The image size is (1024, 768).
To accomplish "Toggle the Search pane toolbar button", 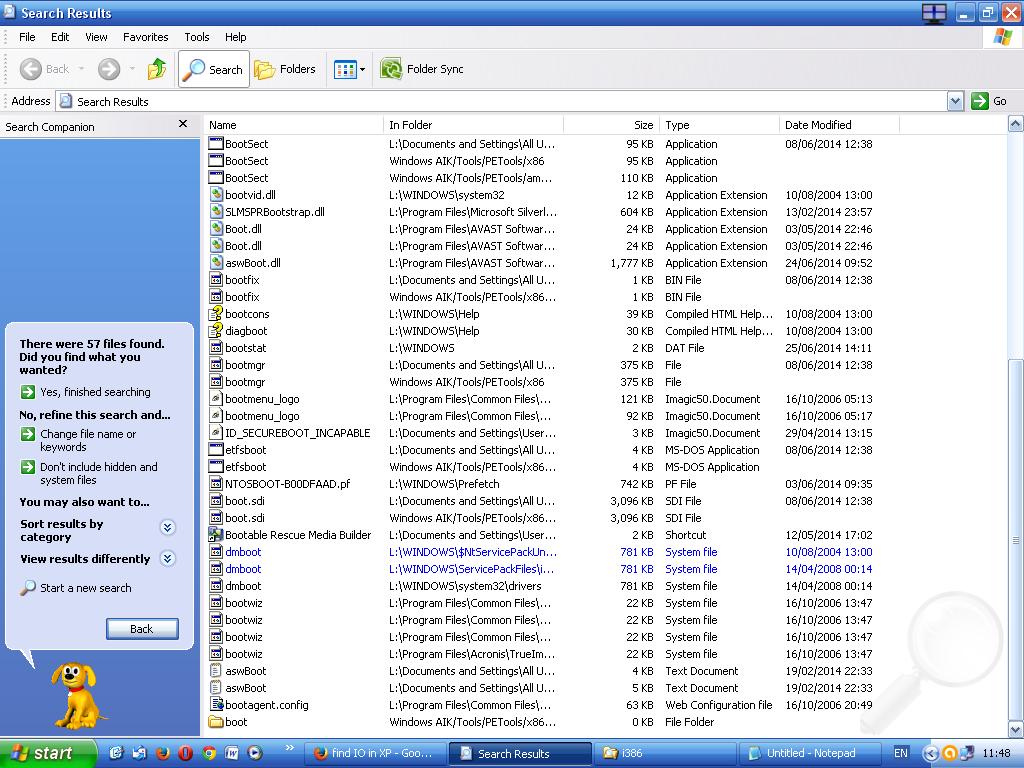I will click(x=214, y=69).
